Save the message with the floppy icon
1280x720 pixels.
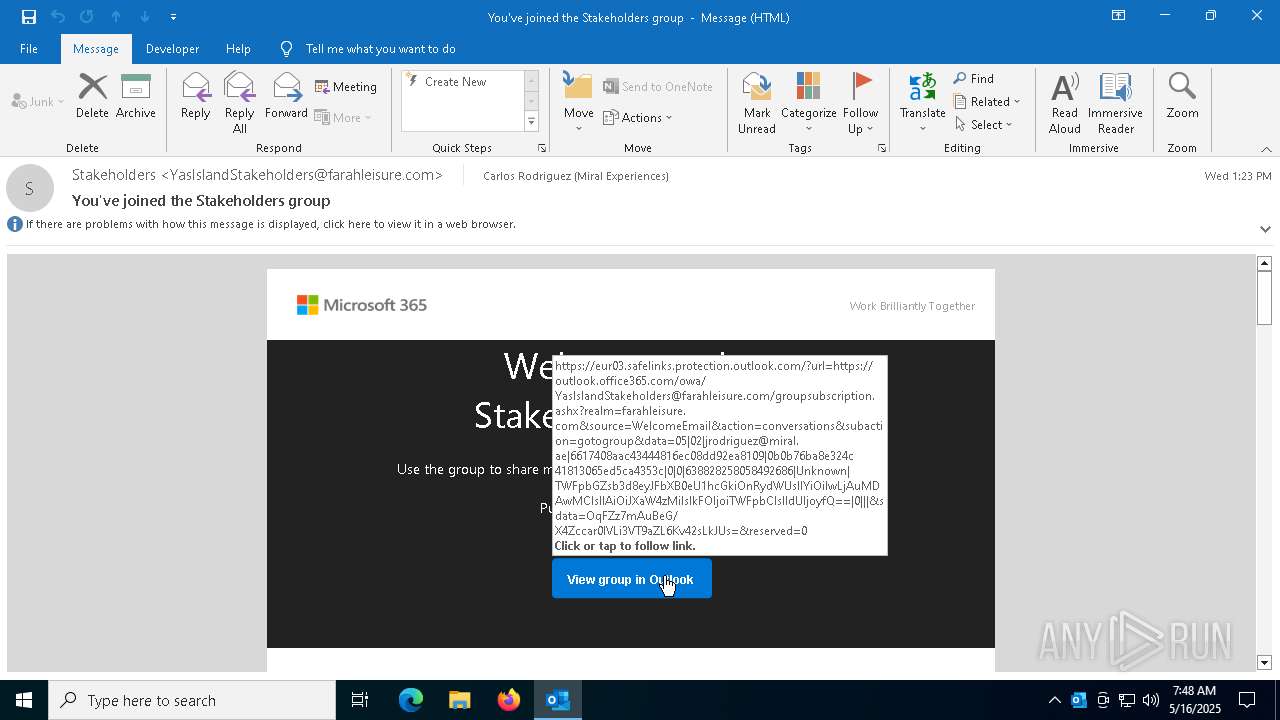[x=28, y=17]
